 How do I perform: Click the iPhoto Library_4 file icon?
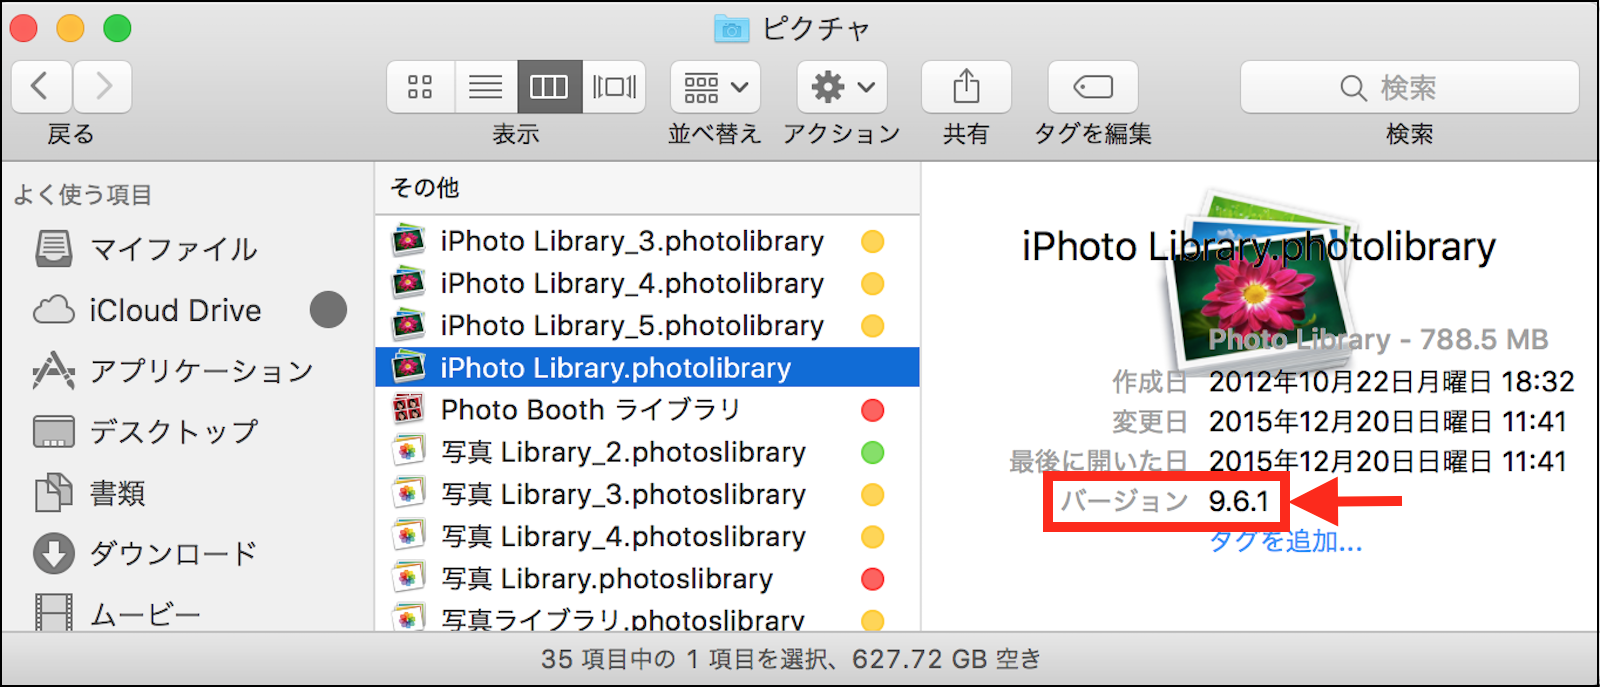(408, 284)
